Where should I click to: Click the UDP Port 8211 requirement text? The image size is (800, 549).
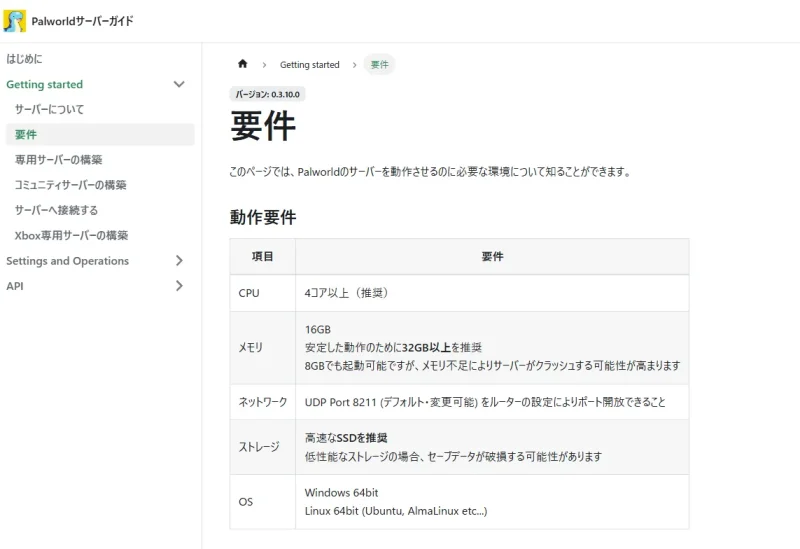(x=485, y=402)
